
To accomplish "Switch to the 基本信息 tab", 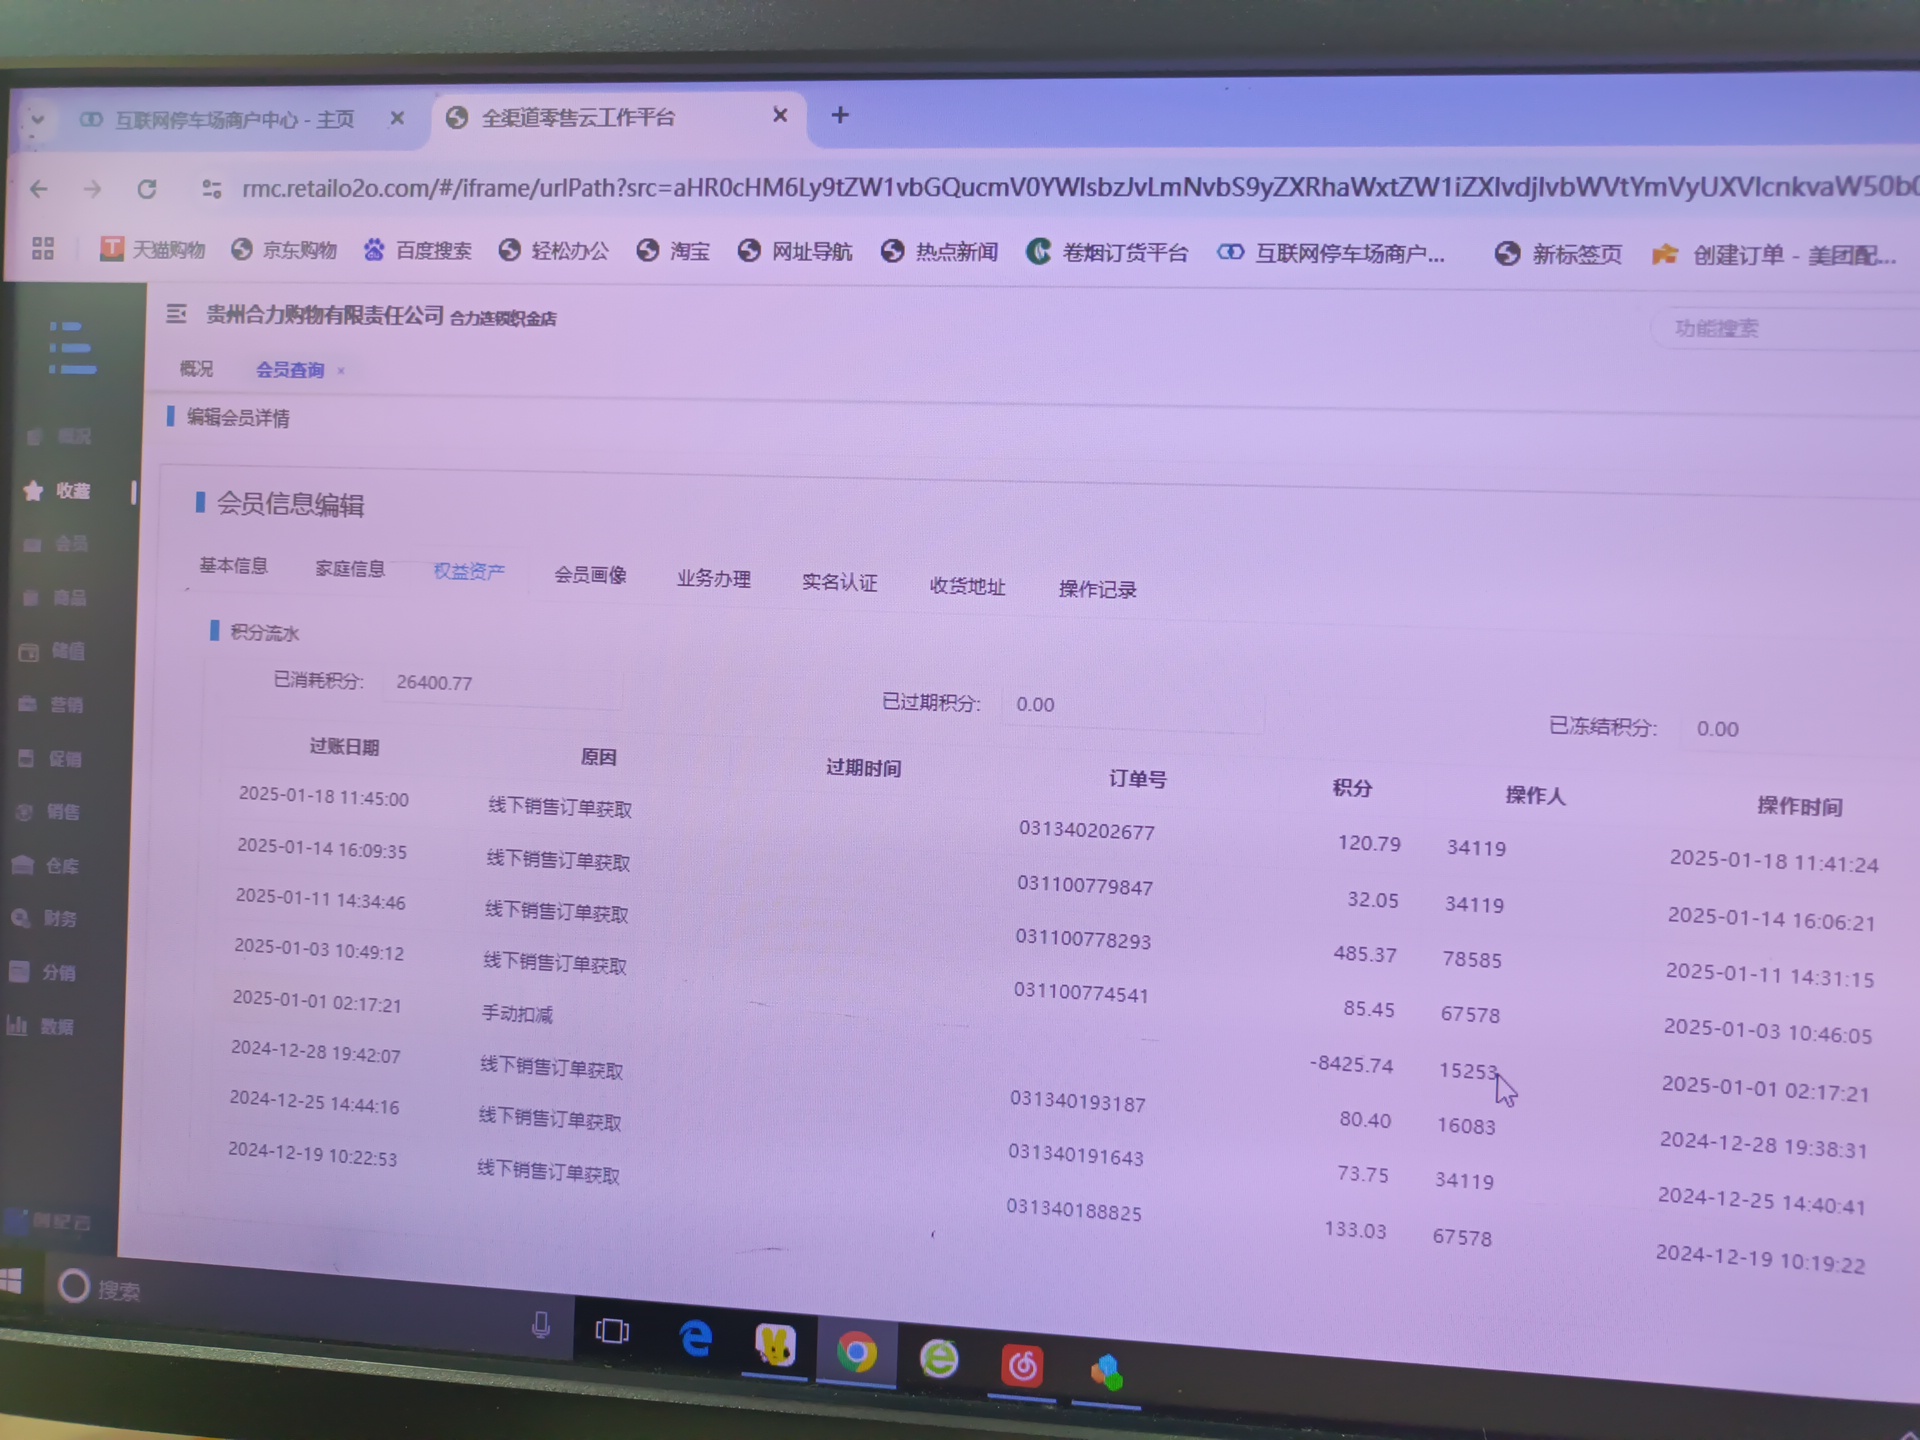I will 233,566.
